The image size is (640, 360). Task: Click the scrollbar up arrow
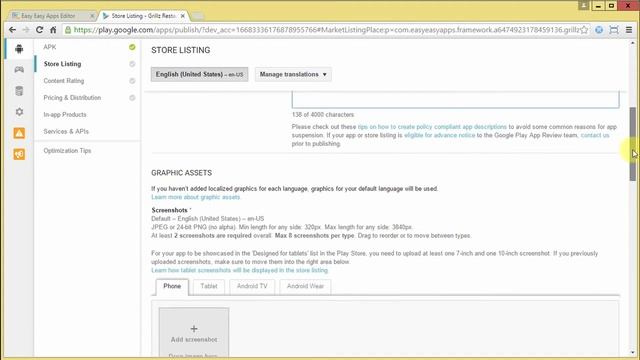coord(633,43)
